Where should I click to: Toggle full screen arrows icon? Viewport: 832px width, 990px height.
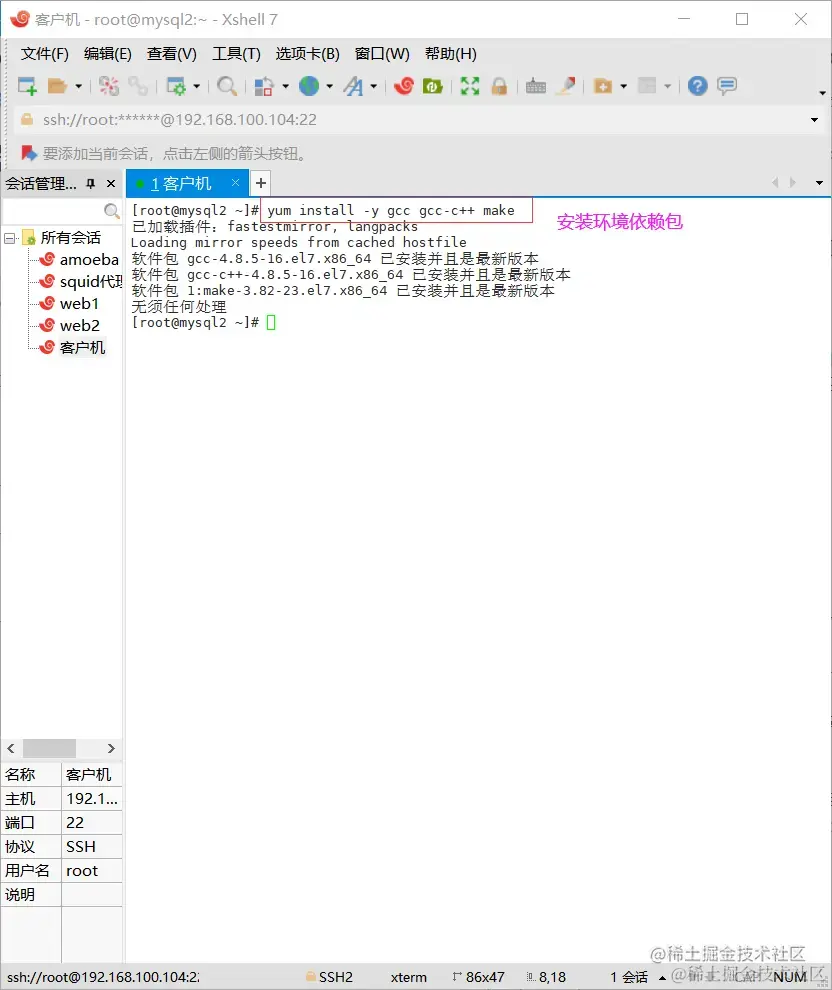point(470,86)
